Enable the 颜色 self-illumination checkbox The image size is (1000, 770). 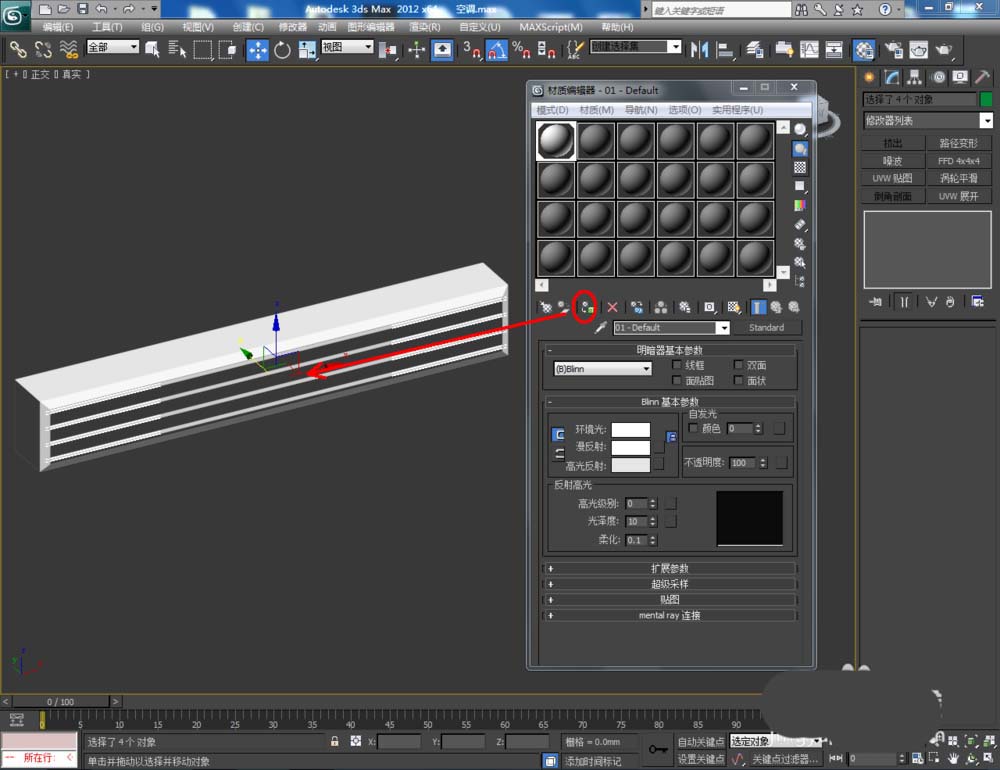click(693, 428)
